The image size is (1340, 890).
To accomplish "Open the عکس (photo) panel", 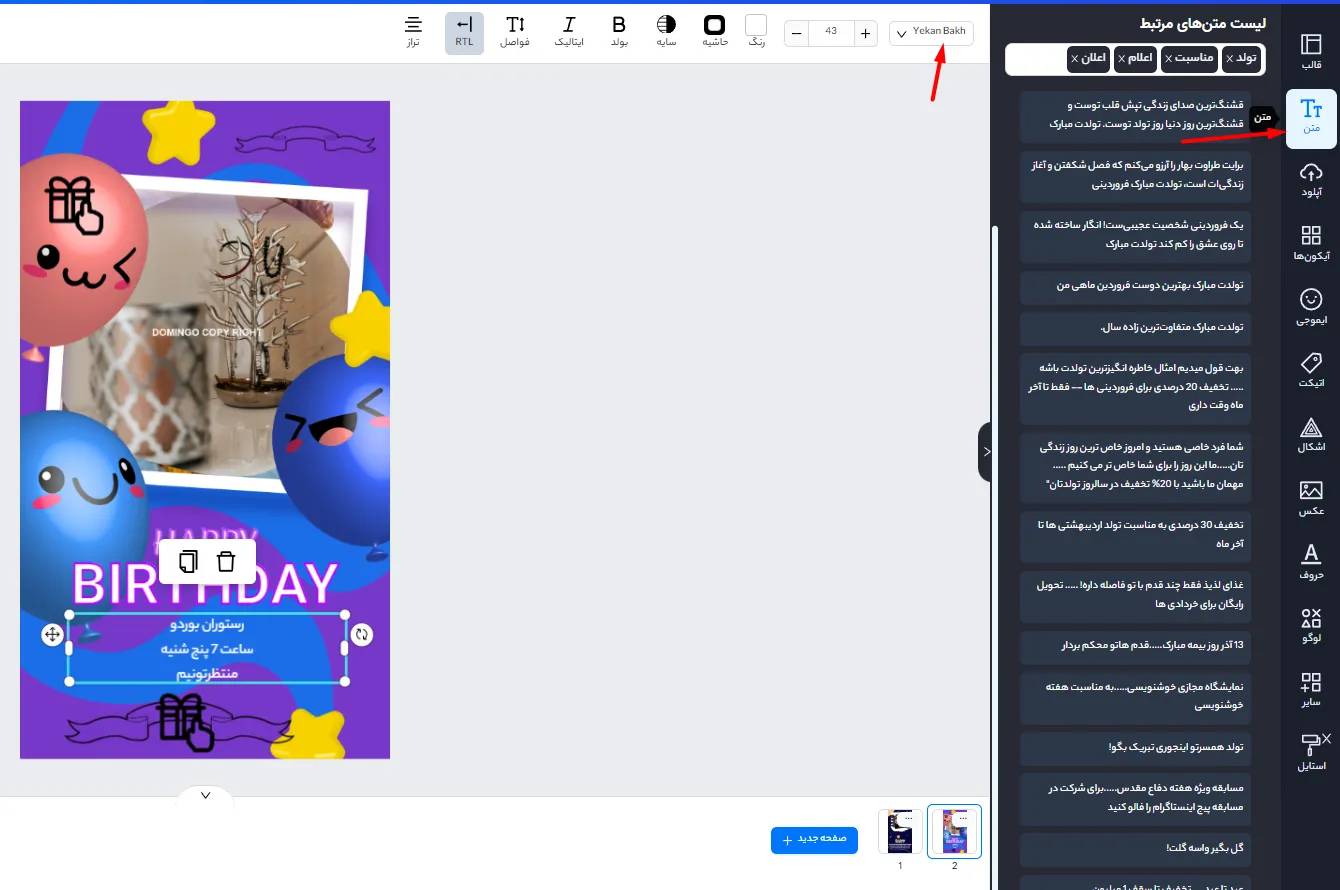I will 1310,498.
